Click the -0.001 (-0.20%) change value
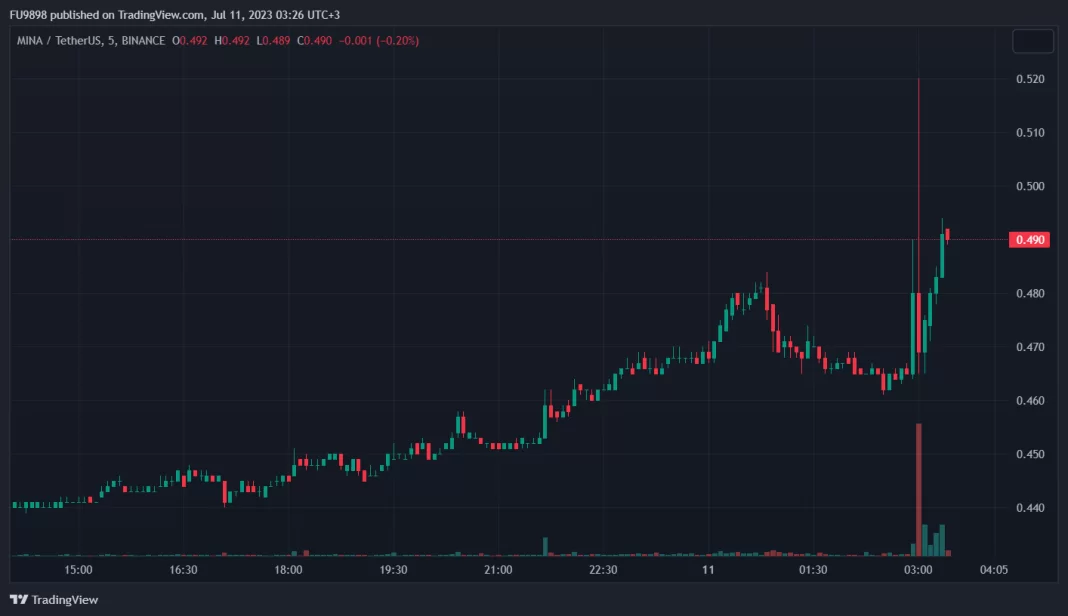Viewport: 1068px width, 616px height. pyautogui.click(x=377, y=41)
